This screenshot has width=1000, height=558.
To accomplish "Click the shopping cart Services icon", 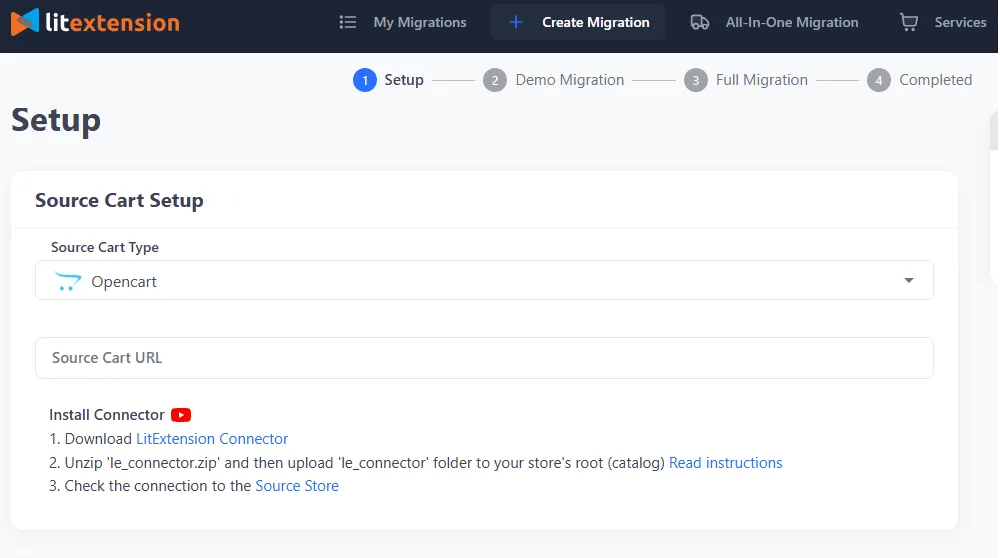I will click(909, 22).
